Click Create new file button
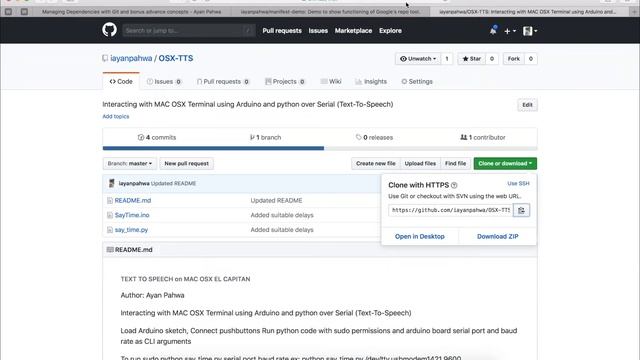This screenshot has height=360, width=640. coord(376,163)
